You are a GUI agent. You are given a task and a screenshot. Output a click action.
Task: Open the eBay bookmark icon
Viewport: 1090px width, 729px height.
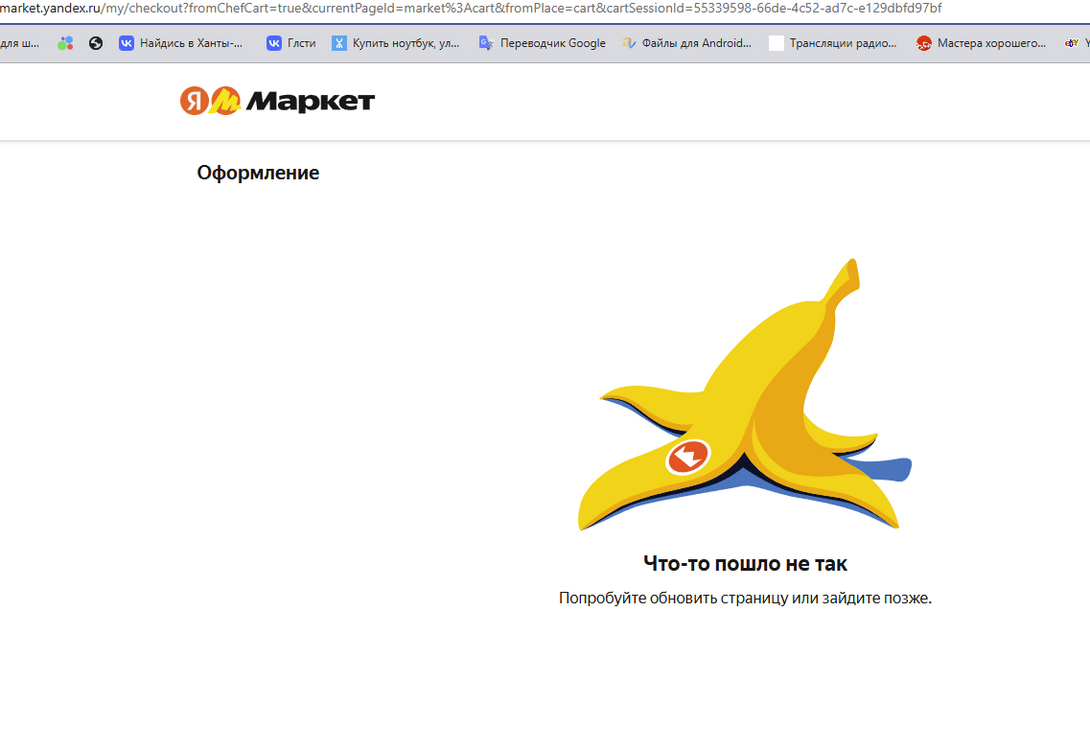coord(1071,43)
